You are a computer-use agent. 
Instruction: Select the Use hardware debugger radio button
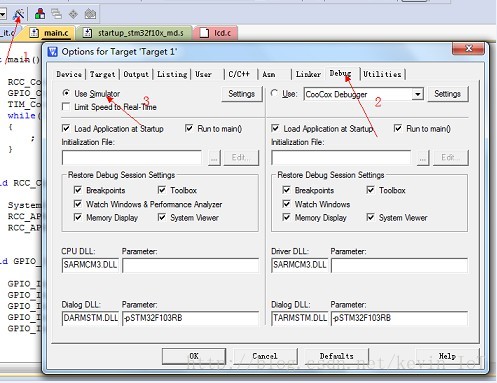tap(274, 93)
